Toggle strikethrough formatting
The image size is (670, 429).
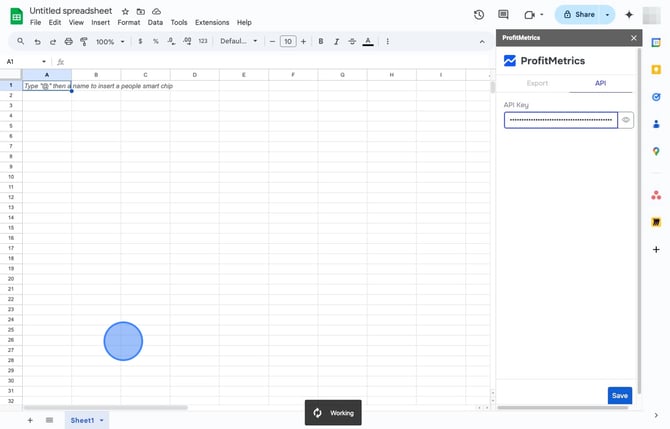(x=352, y=41)
